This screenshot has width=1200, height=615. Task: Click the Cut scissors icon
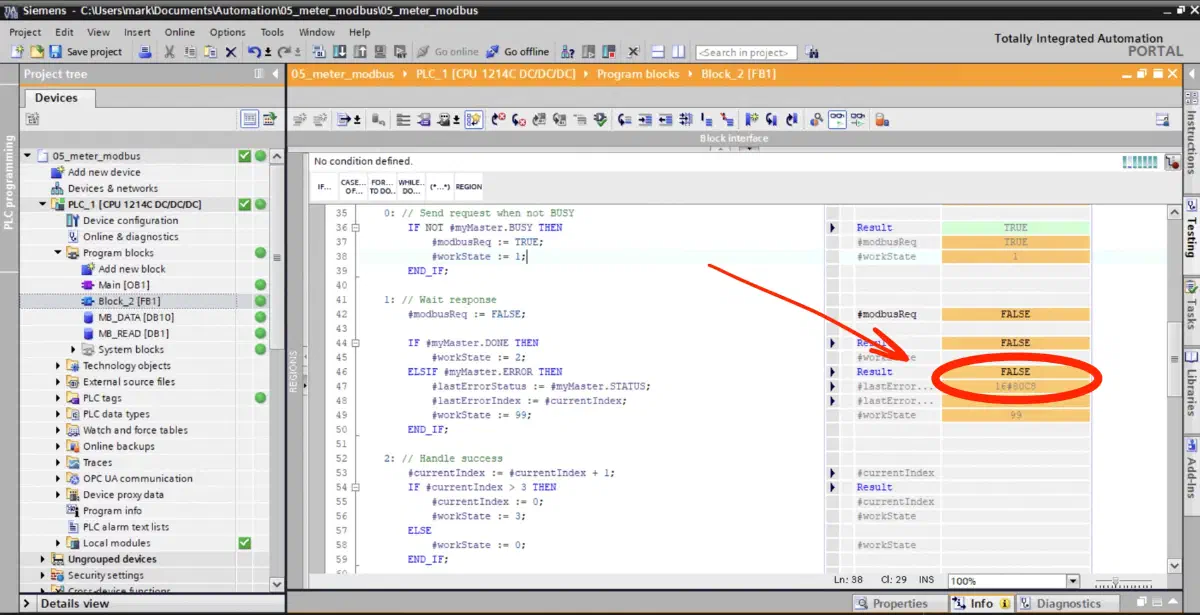coord(171,52)
